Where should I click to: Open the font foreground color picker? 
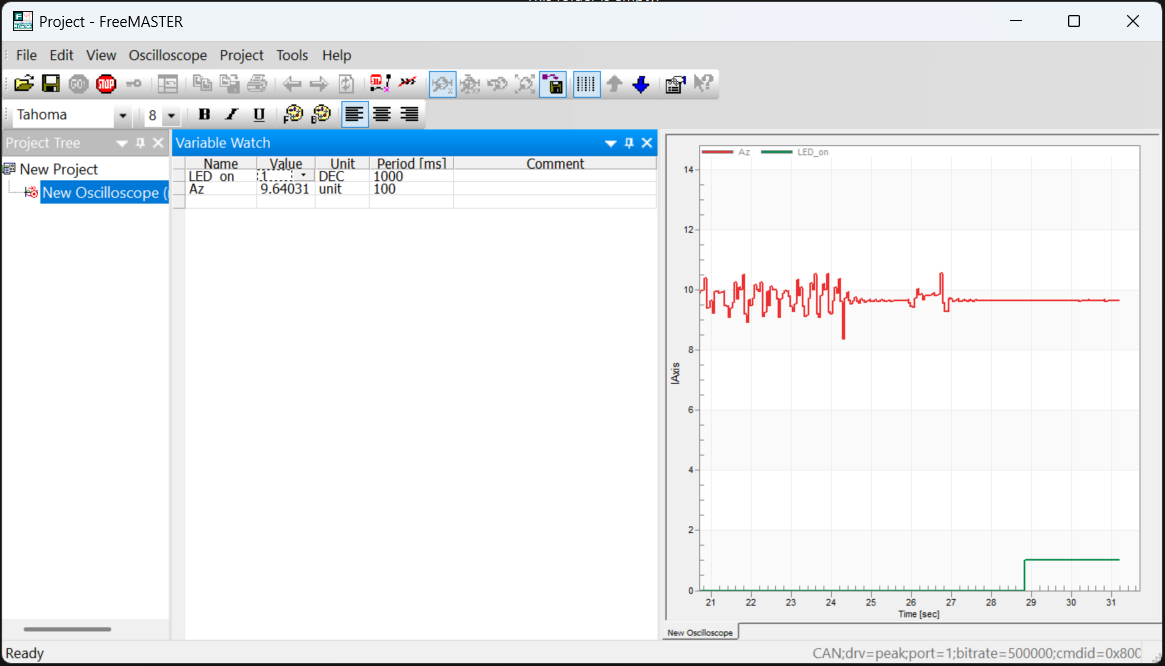(x=293, y=115)
